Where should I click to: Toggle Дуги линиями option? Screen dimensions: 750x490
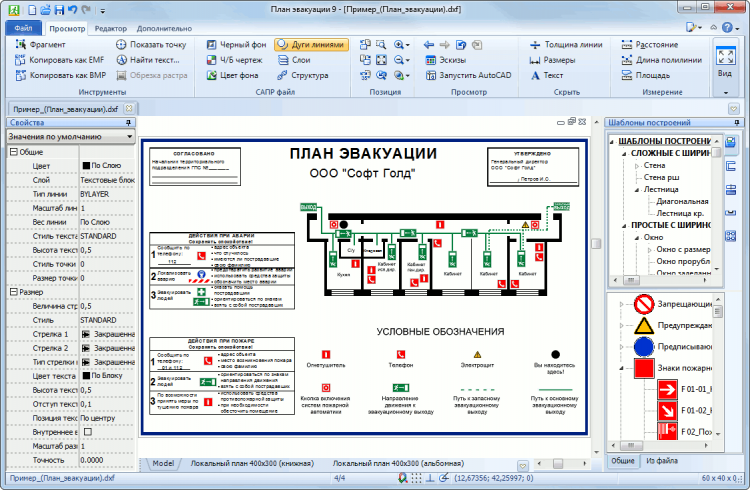(x=311, y=45)
